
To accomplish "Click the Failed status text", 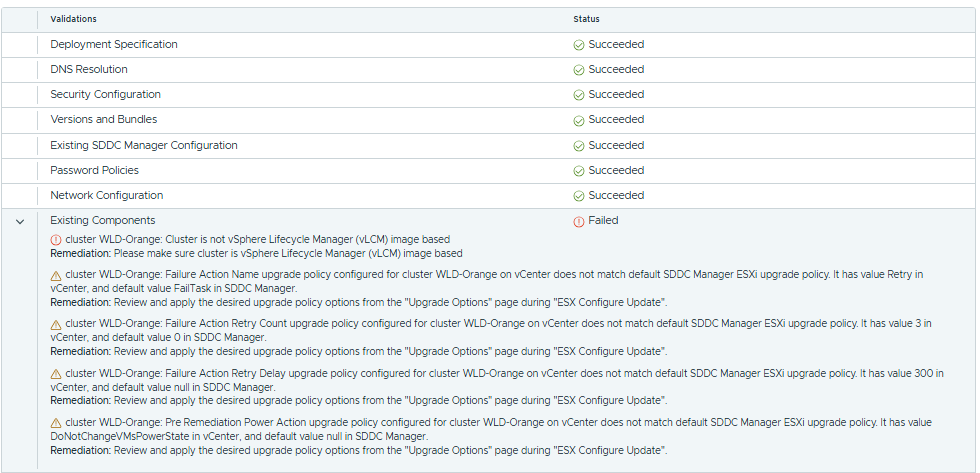I will [603, 220].
